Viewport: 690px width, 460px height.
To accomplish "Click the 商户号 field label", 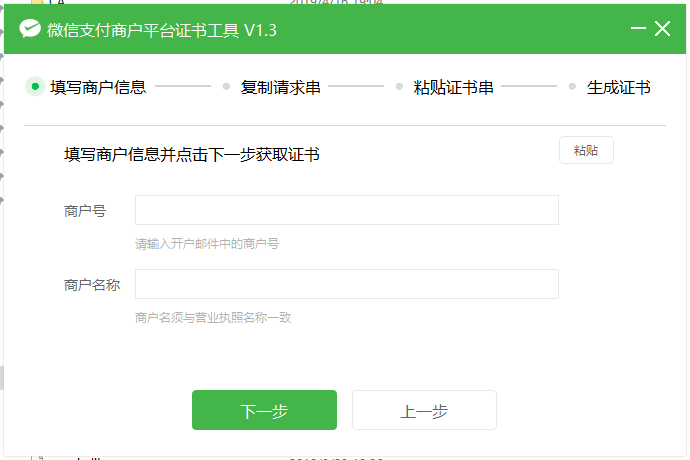I will 85,211.
